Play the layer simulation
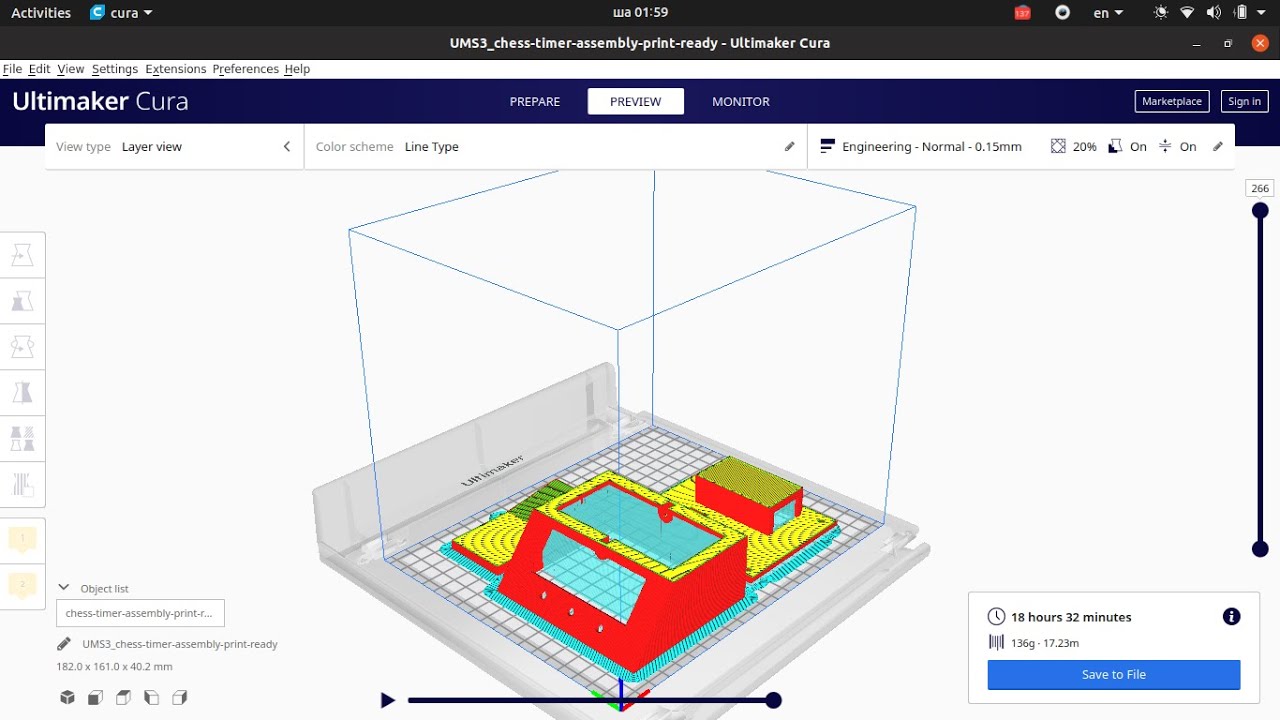Image resolution: width=1280 pixels, height=720 pixels. [x=387, y=701]
